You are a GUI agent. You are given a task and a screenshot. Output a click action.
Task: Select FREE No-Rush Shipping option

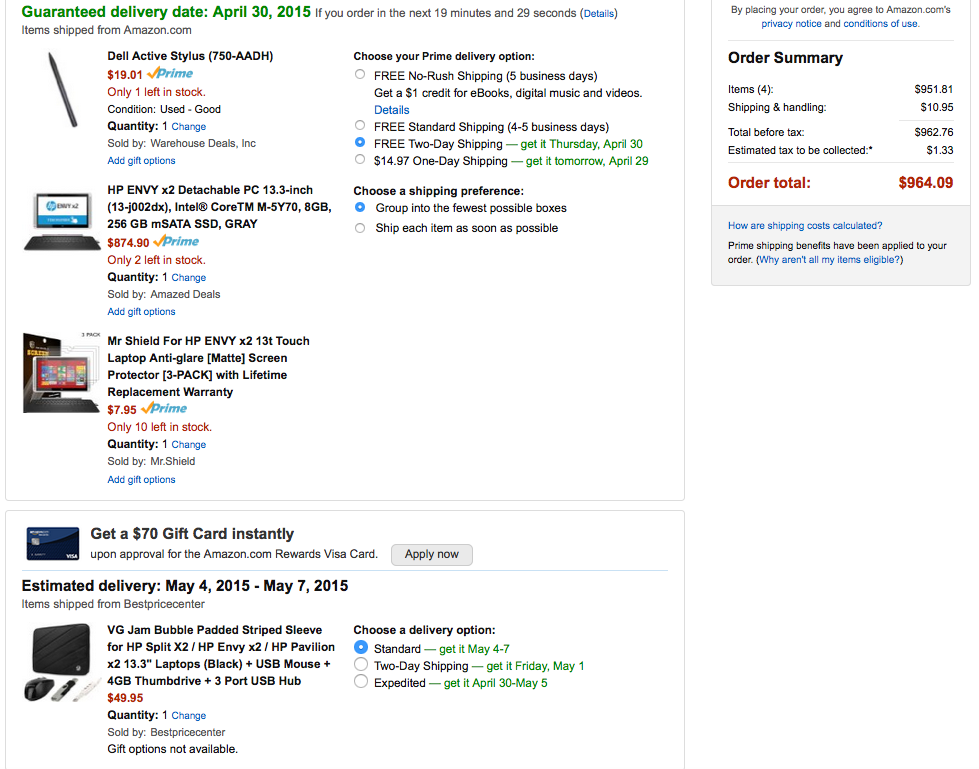(360, 75)
